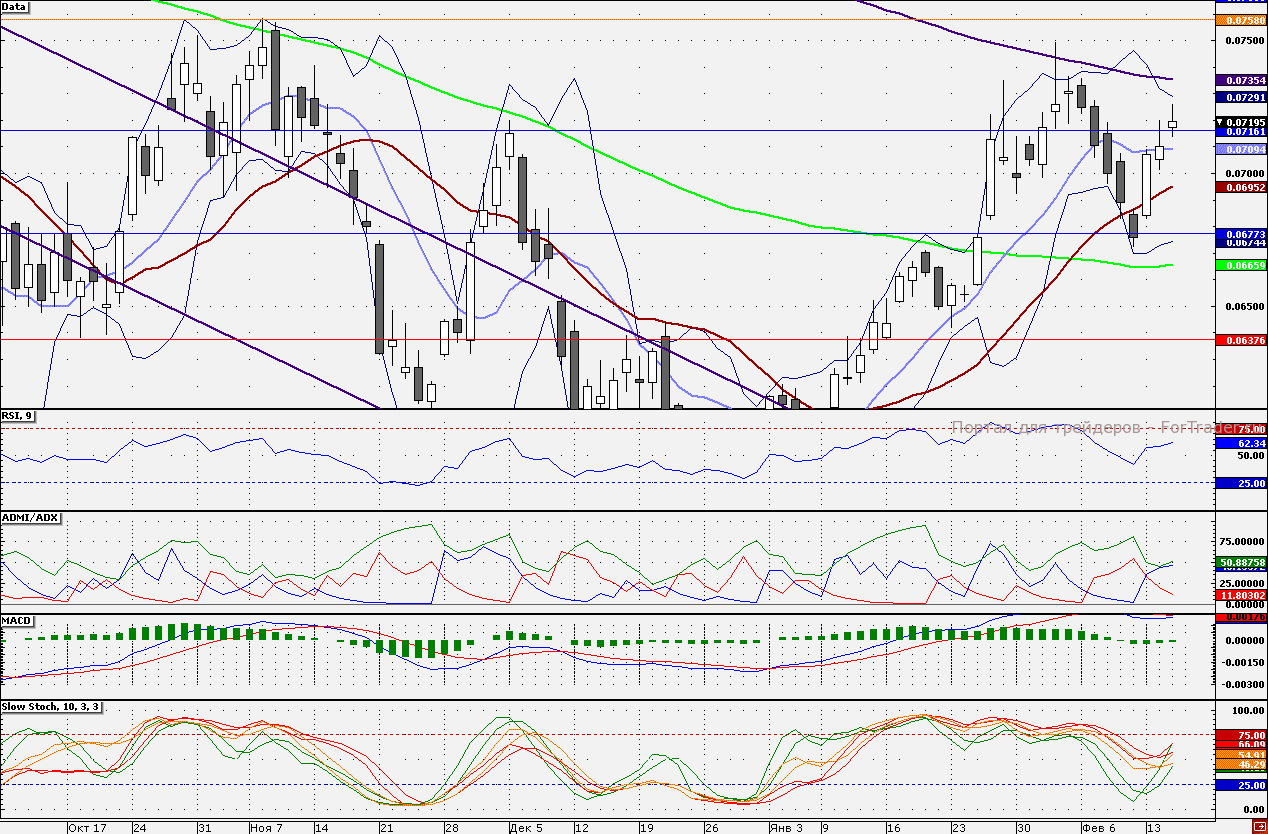The width and height of the screenshot is (1268, 834).
Task: Click the RSI value tag 62.34
Action: [1240, 442]
